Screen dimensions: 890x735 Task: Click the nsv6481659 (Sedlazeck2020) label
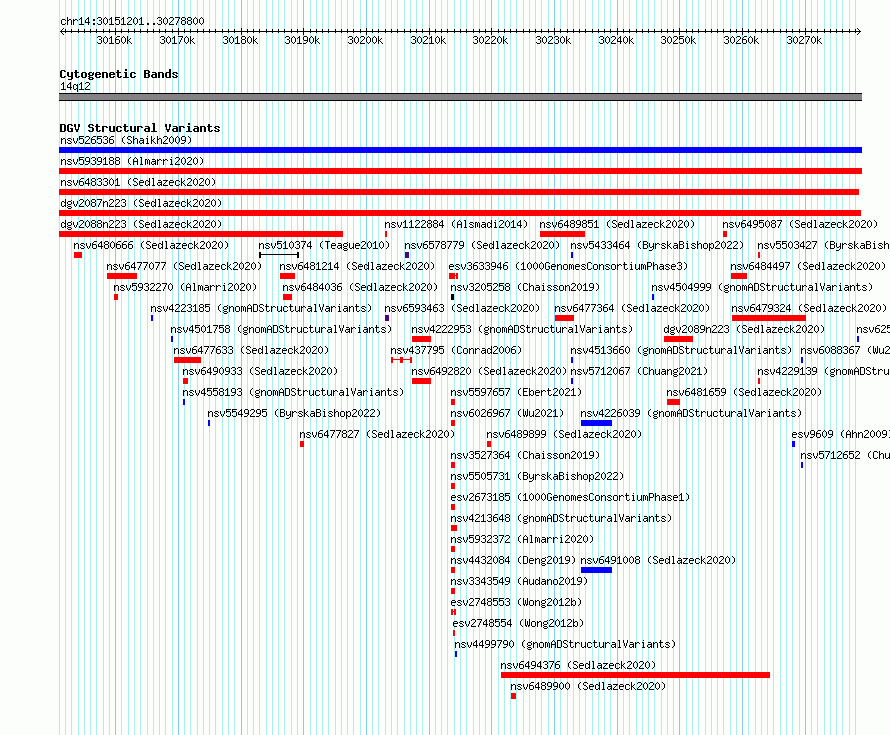coord(744,392)
